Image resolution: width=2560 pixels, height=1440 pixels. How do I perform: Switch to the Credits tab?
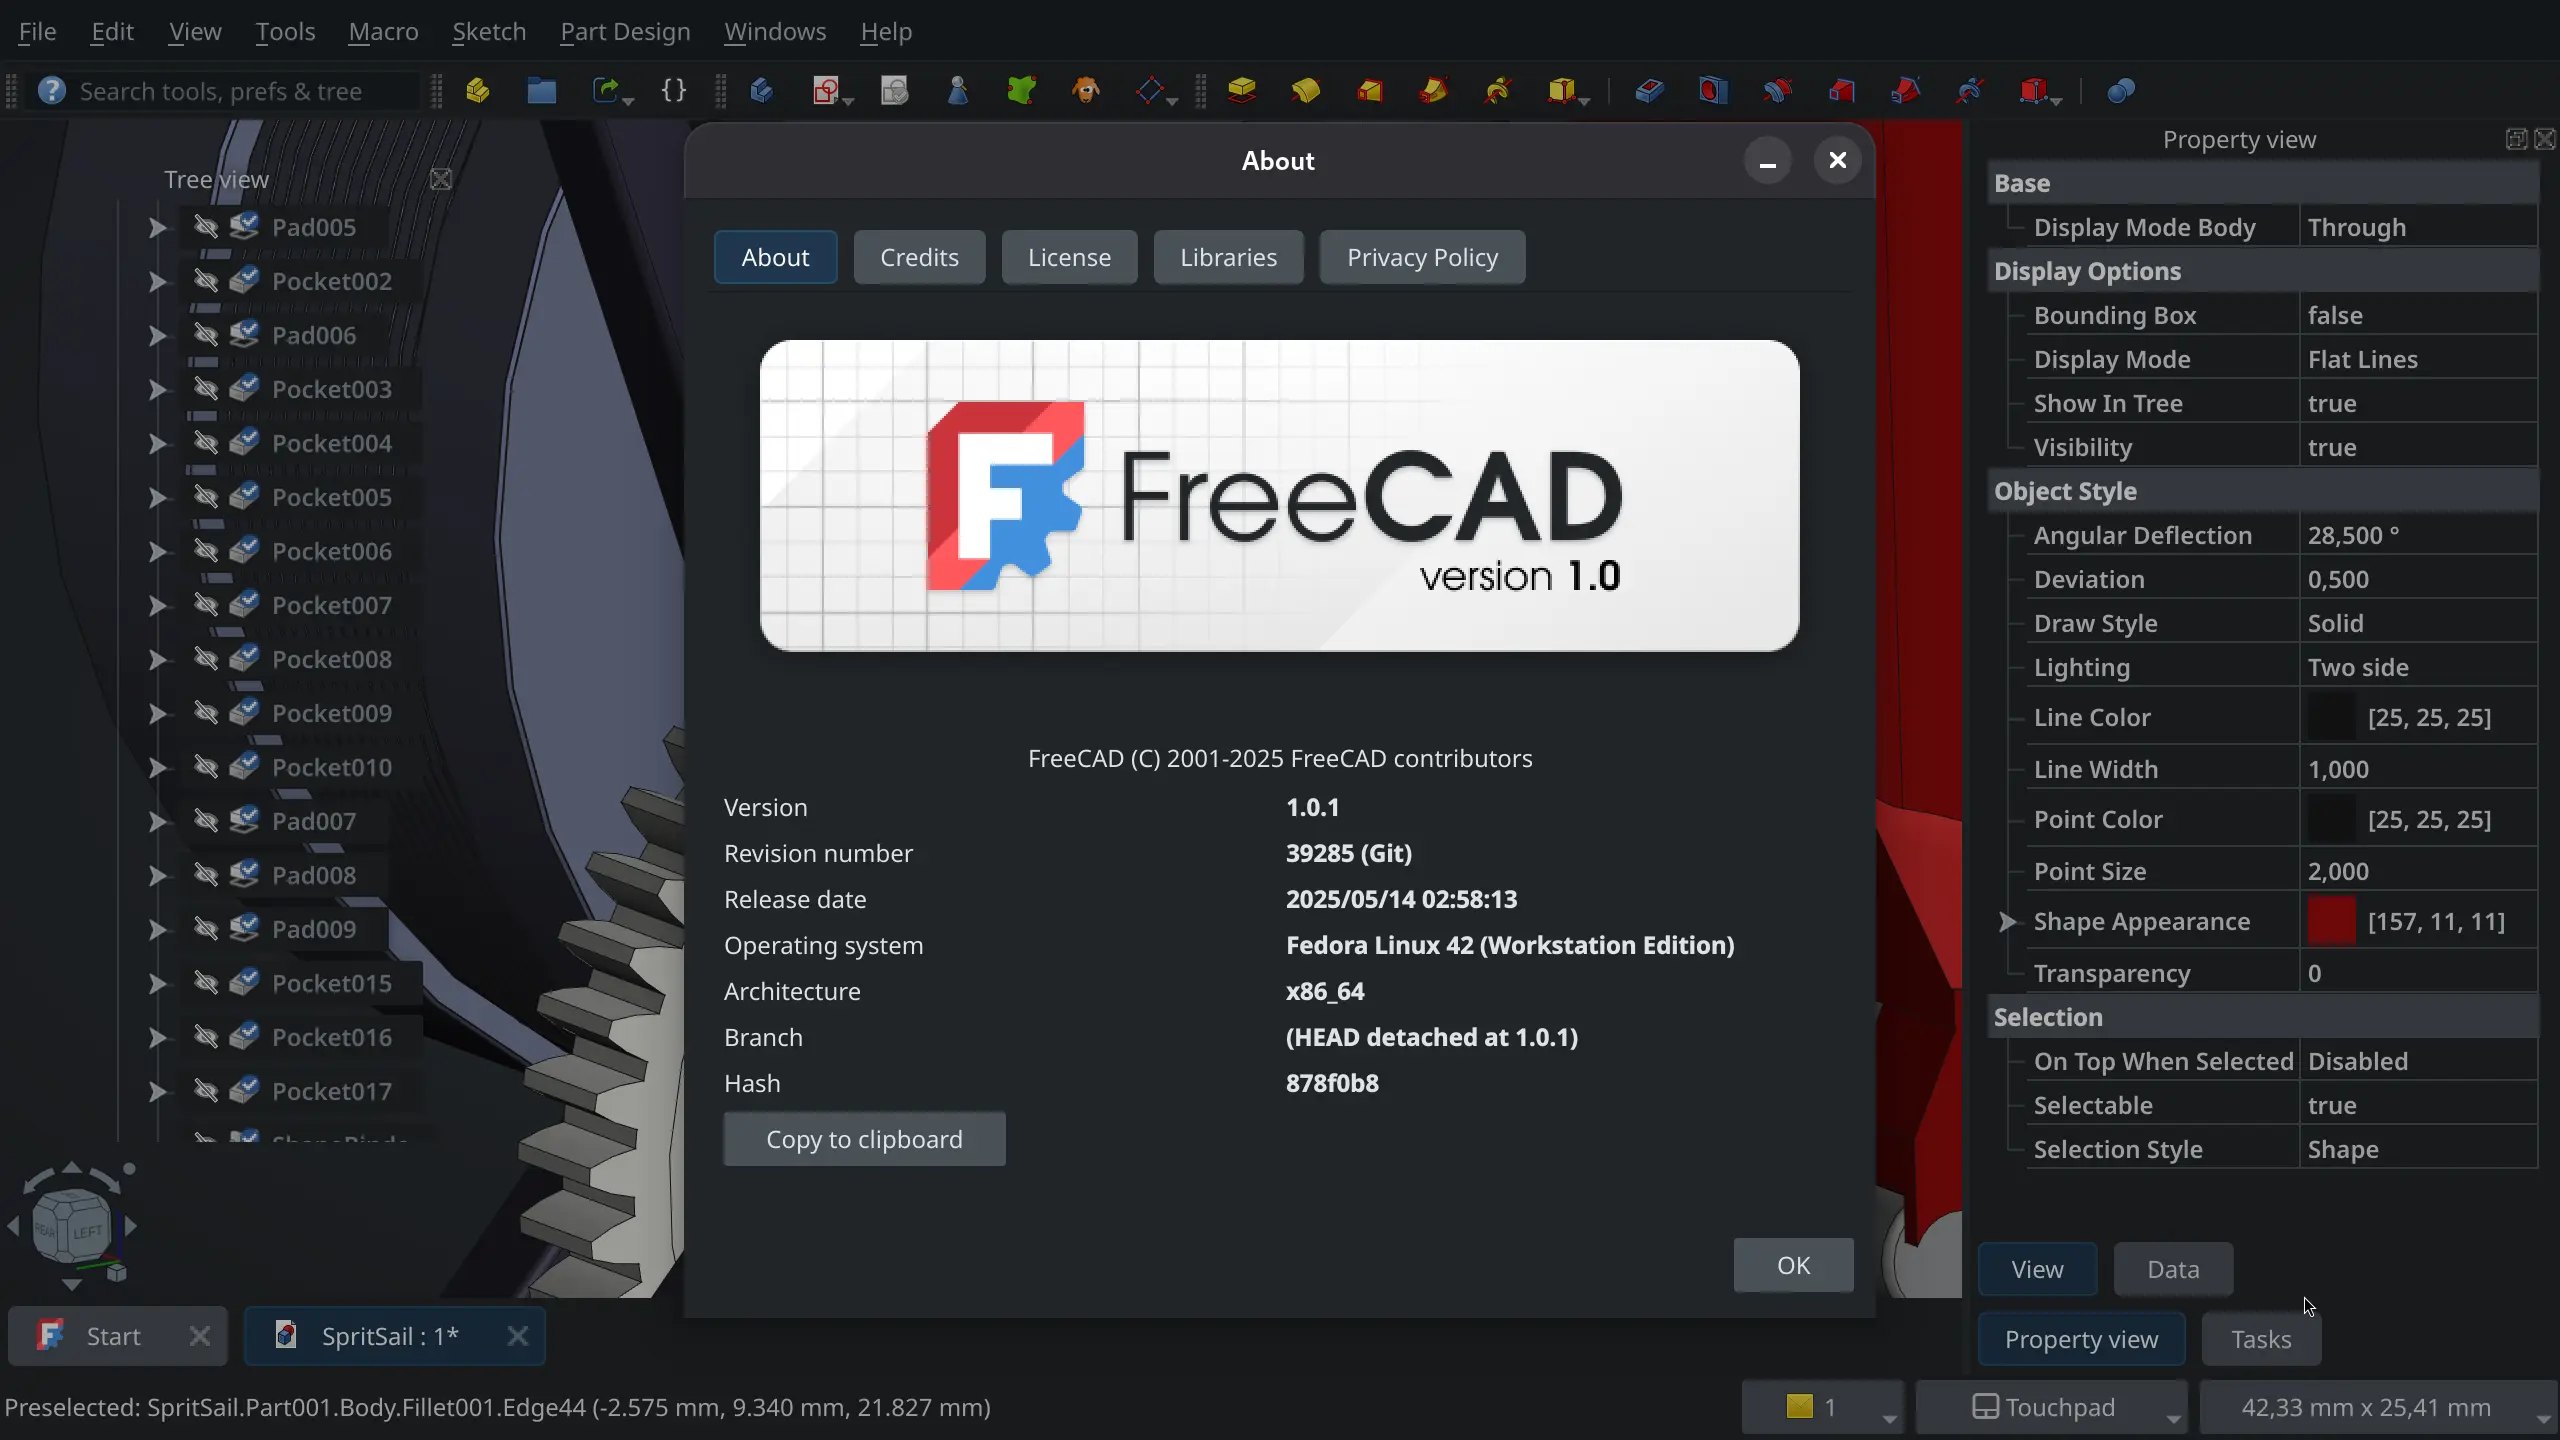pyautogui.click(x=919, y=257)
